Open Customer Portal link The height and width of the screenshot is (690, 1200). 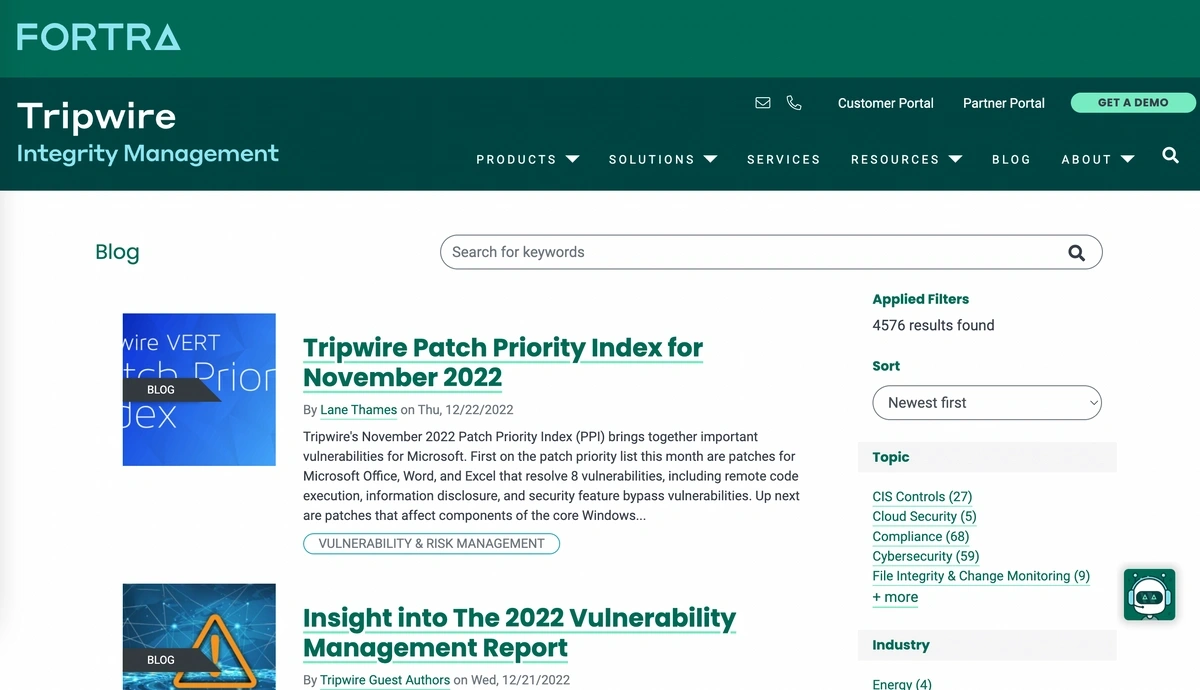(885, 103)
